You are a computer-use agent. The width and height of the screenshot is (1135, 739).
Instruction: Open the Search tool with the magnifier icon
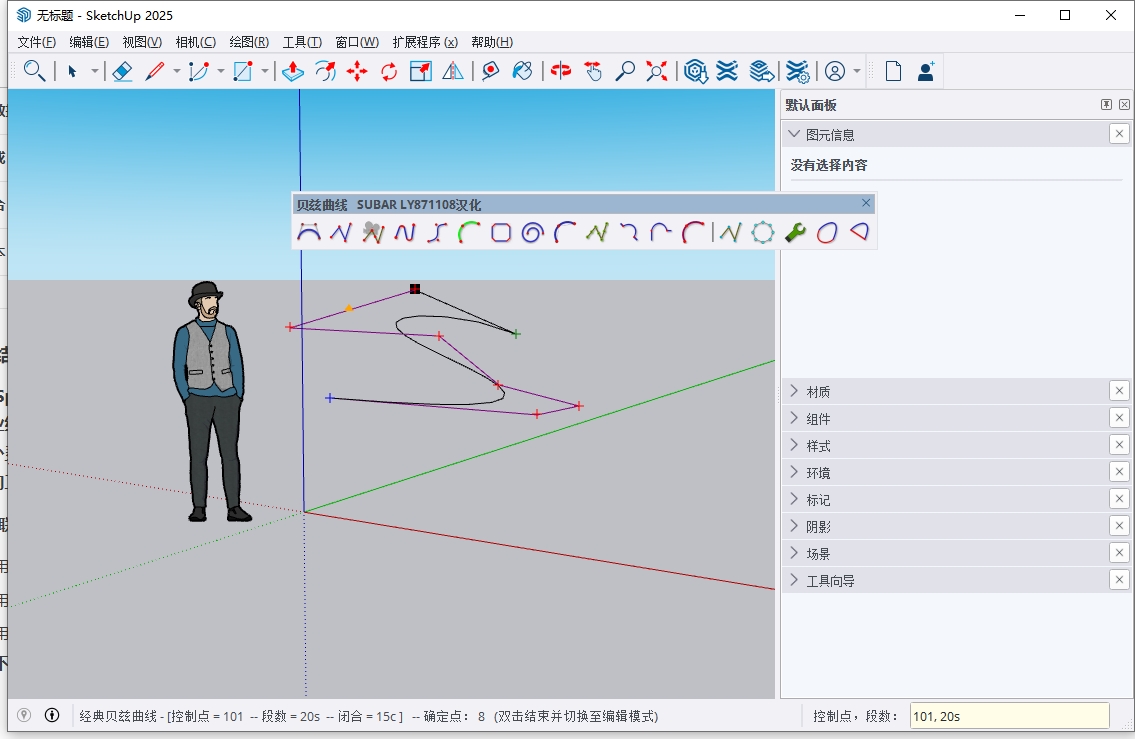click(34, 71)
